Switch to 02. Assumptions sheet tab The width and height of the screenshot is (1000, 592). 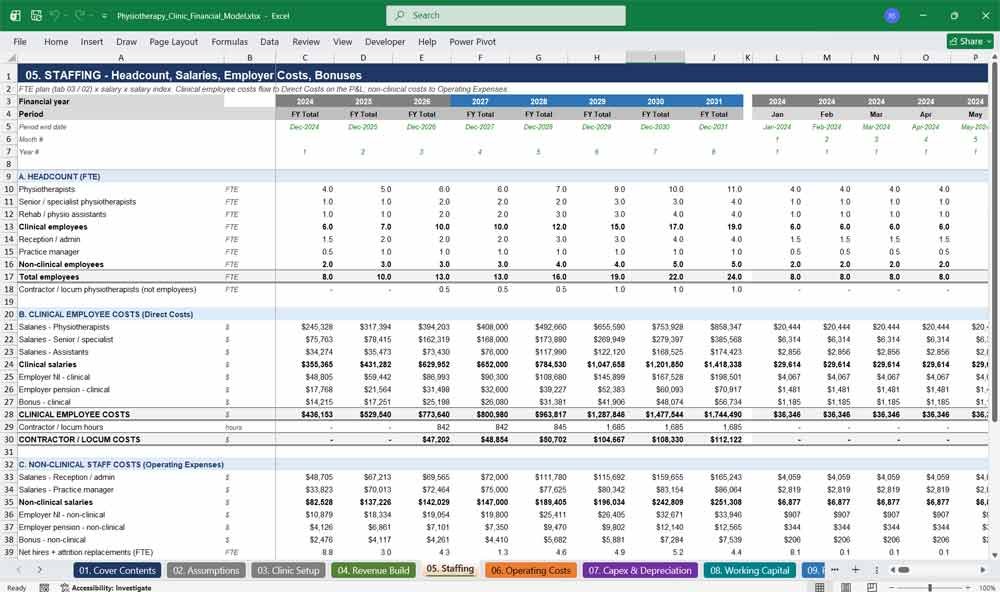tap(206, 570)
